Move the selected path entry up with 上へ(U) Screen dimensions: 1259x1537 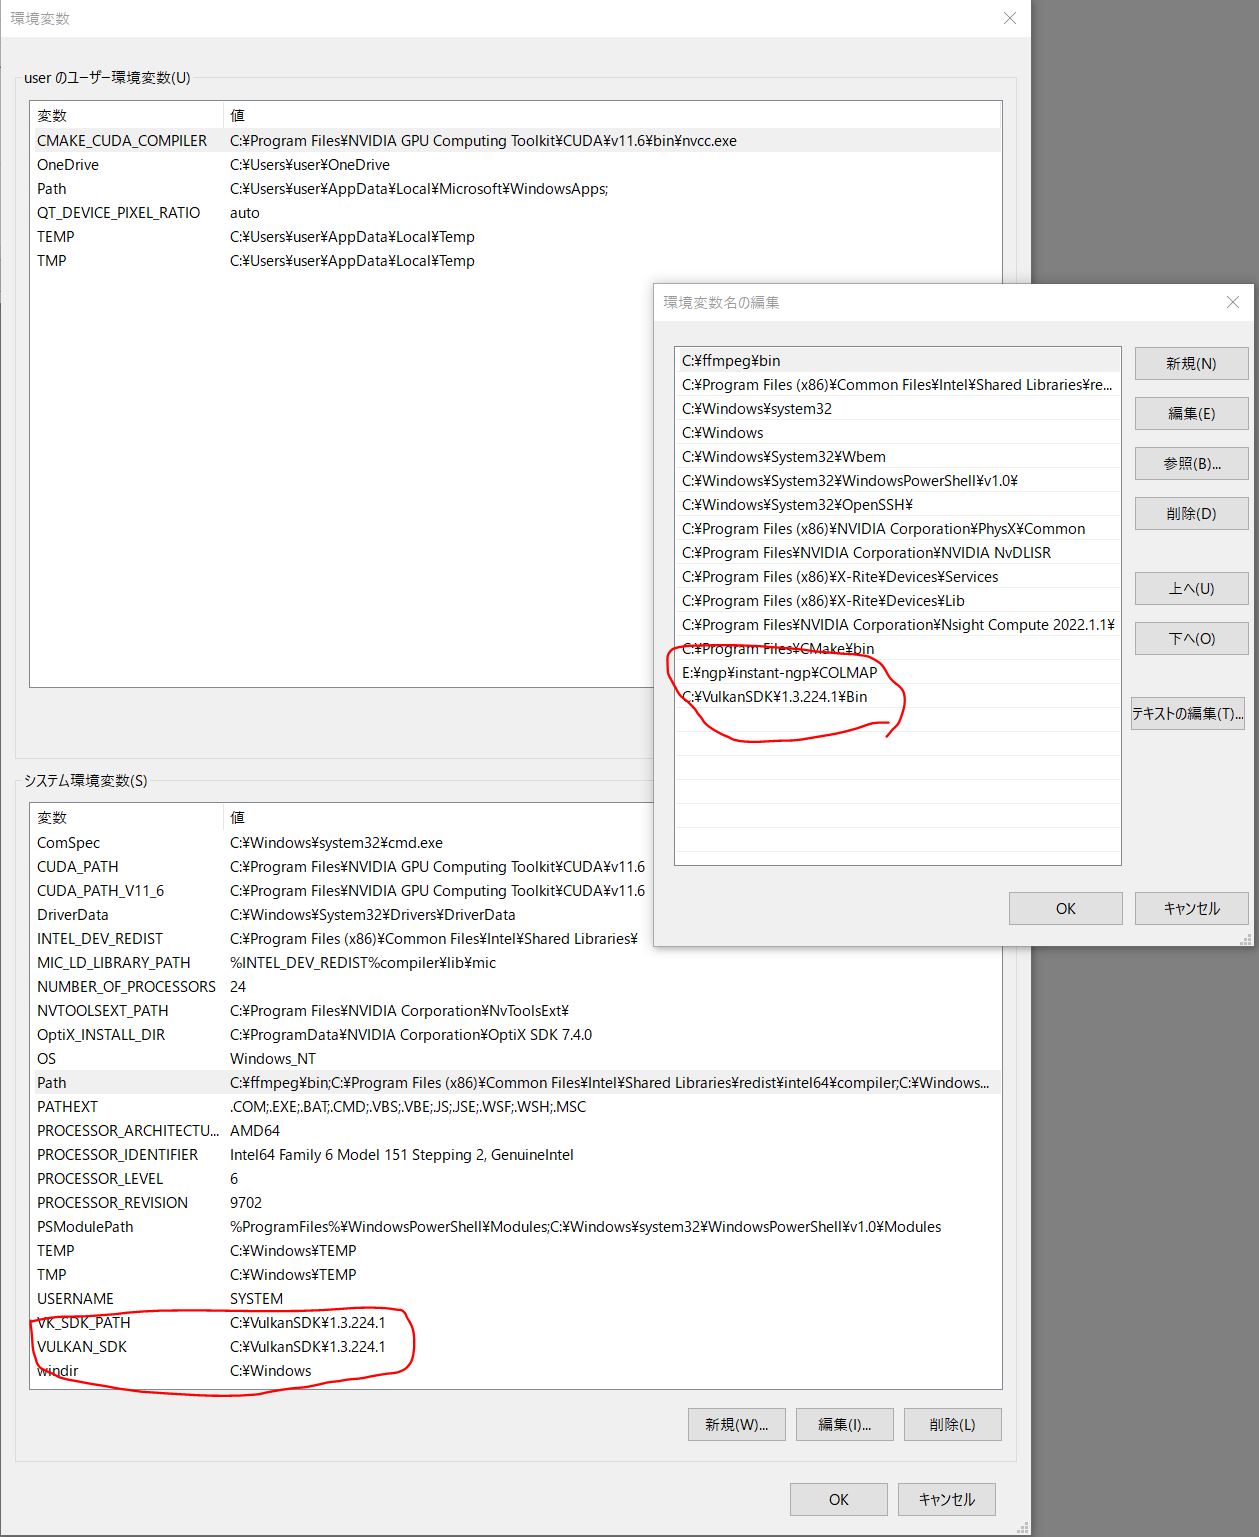point(1190,588)
